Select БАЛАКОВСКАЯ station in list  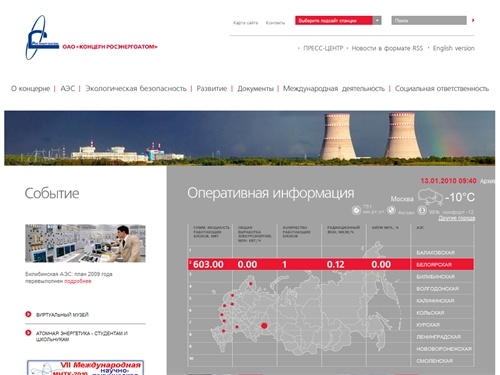click(435, 253)
